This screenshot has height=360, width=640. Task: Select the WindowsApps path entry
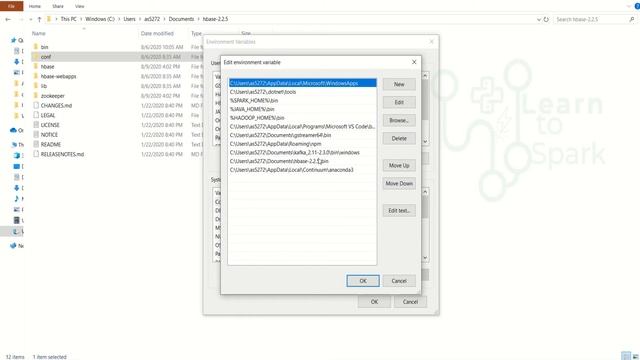(x=302, y=83)
